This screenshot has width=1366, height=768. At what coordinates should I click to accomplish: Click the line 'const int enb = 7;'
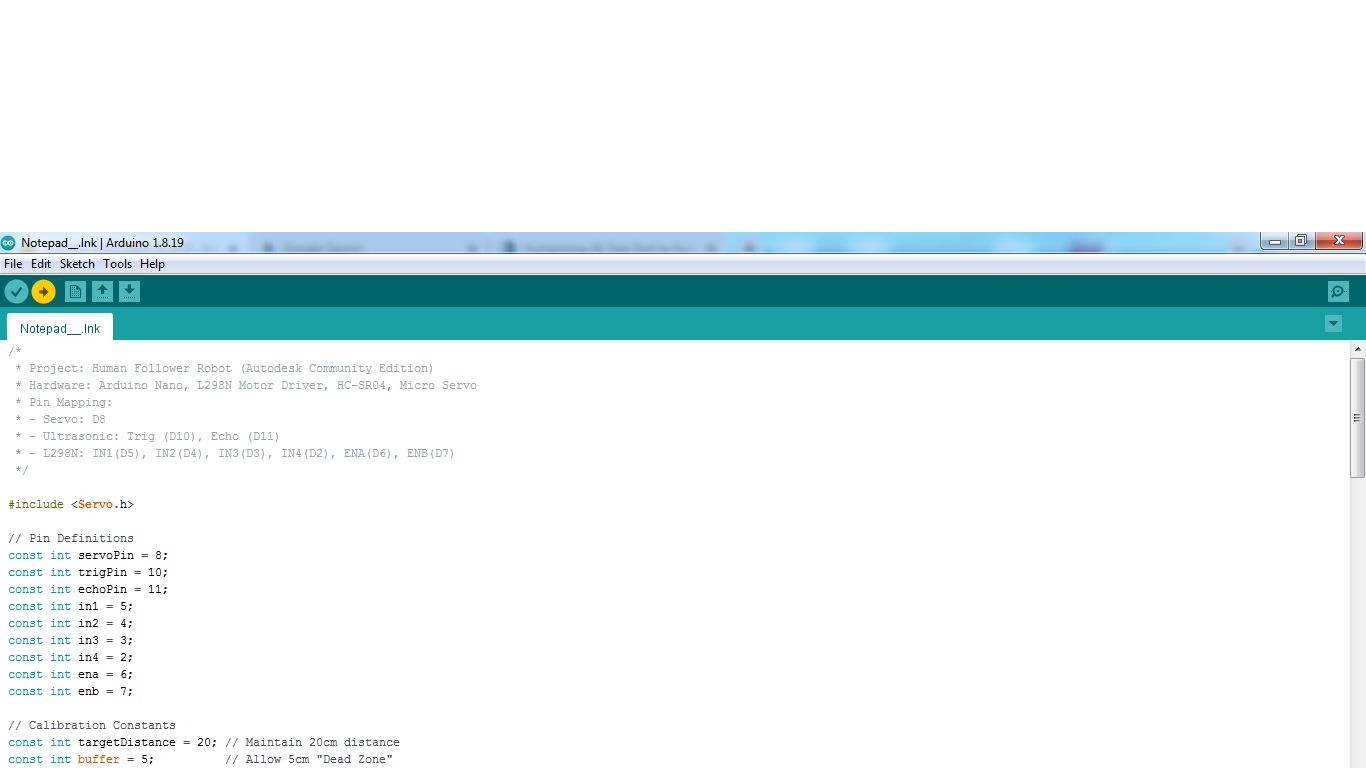71,691
